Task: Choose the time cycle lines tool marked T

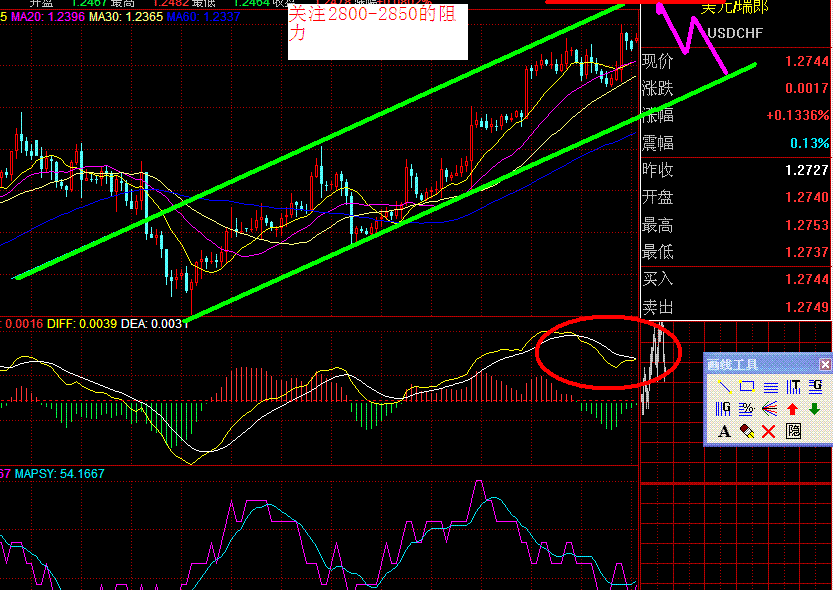Action: pos(793,387)
